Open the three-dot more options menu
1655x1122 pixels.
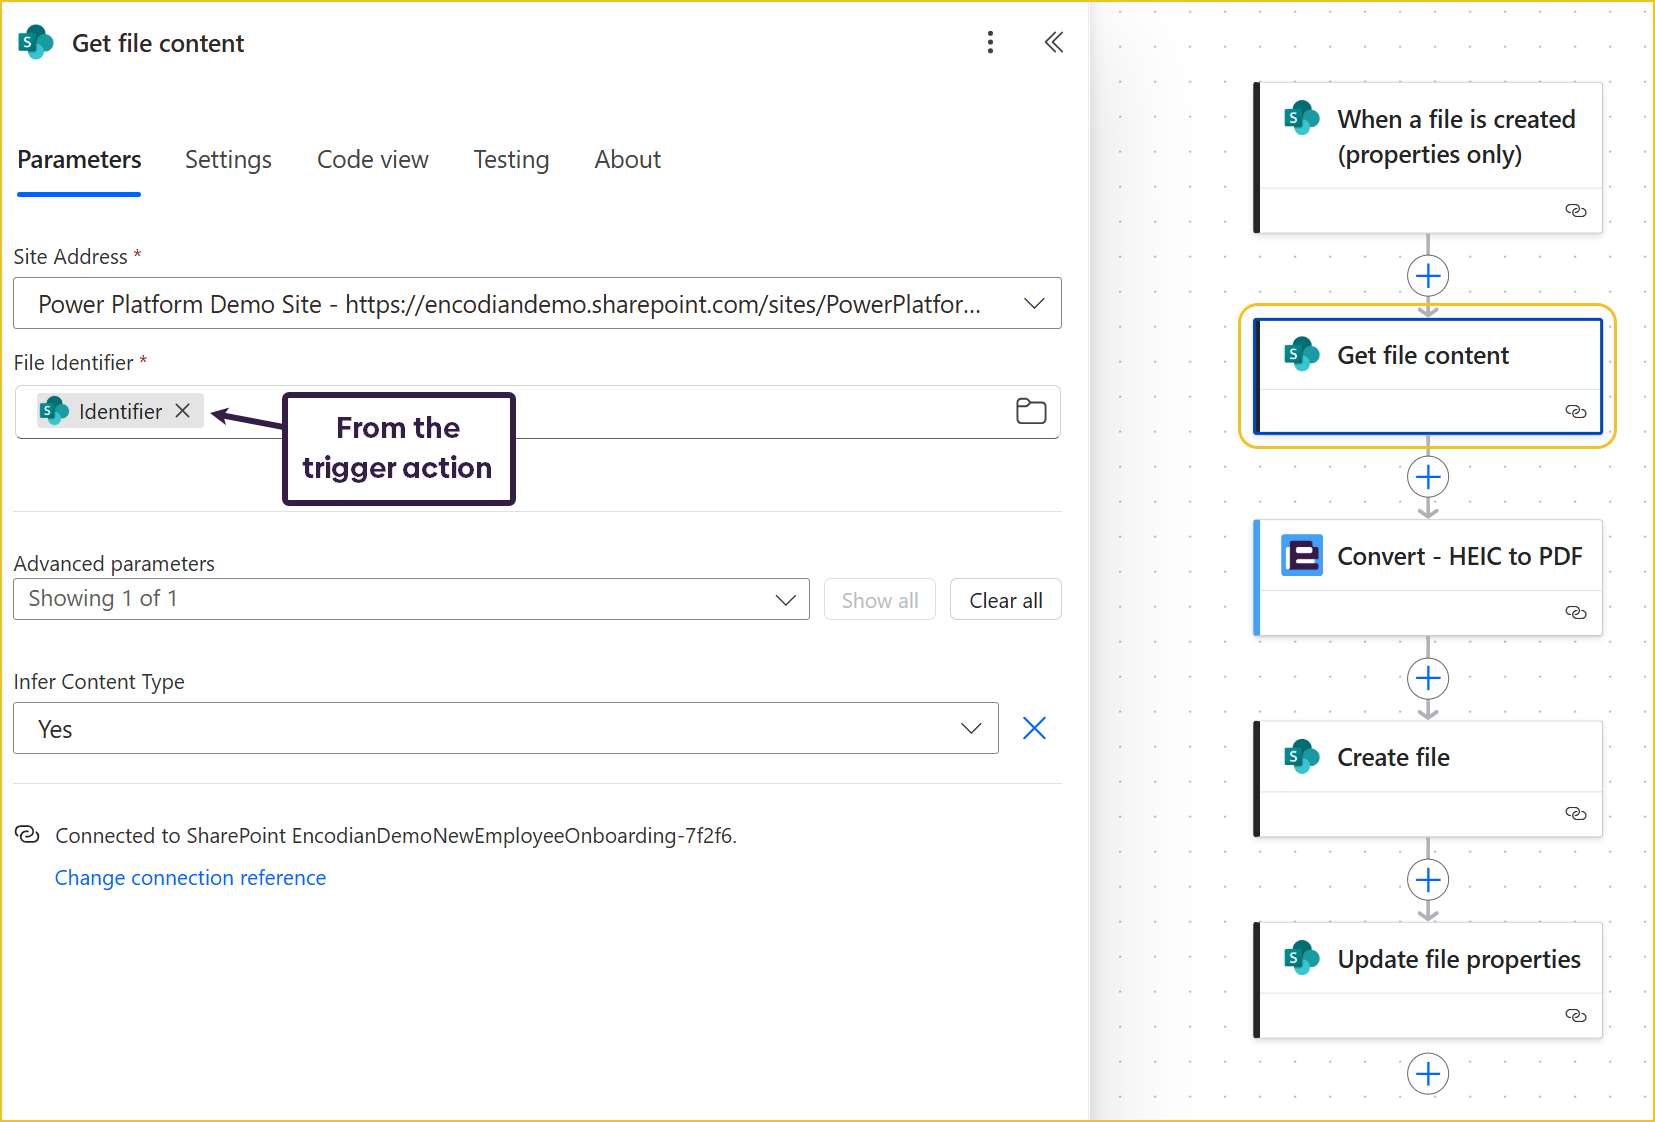[990, 42]
